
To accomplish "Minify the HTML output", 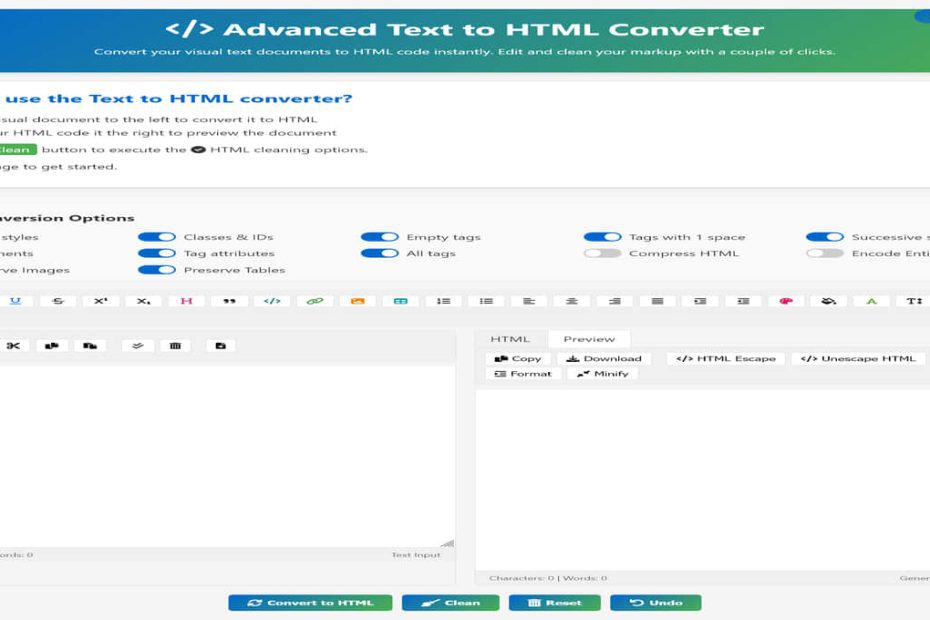I will [602, 374].
